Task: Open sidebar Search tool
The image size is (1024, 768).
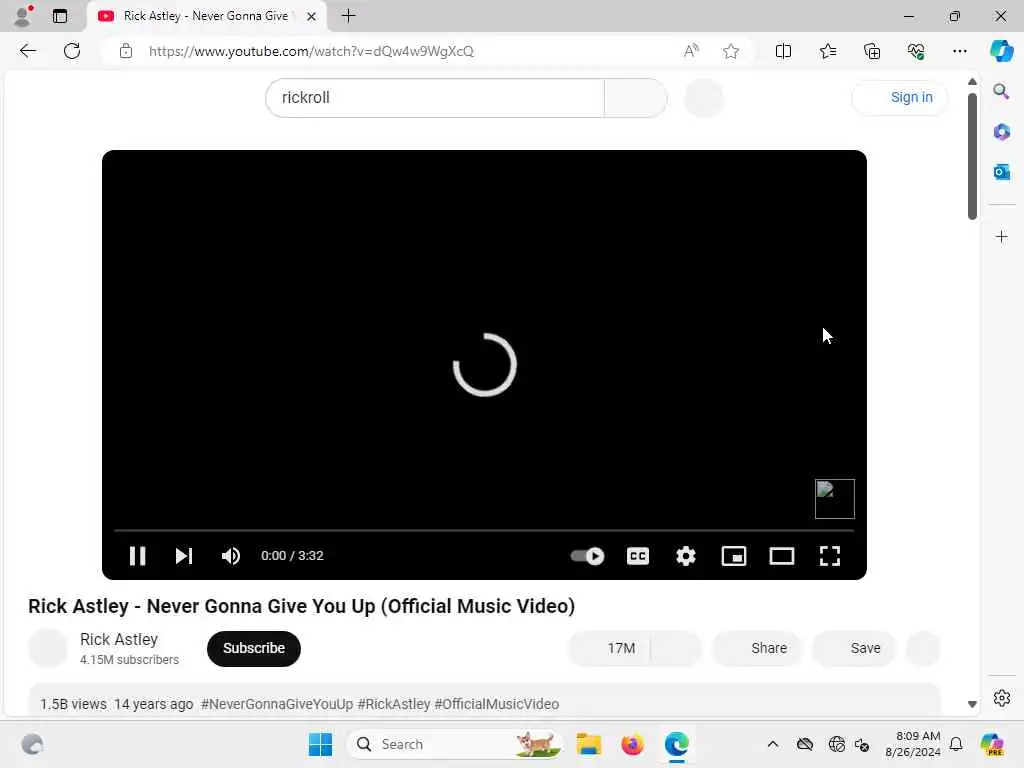Action: click(x=1001, y=91)
